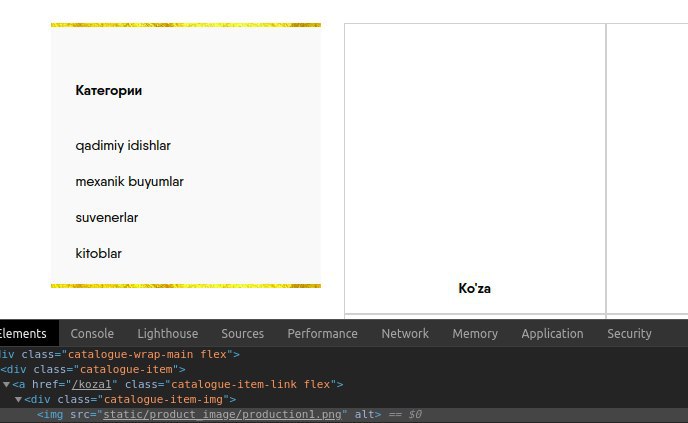This screenshot has width=688, height=423.
Task: Open the Lighthouse tab
Action: (168, 333)
